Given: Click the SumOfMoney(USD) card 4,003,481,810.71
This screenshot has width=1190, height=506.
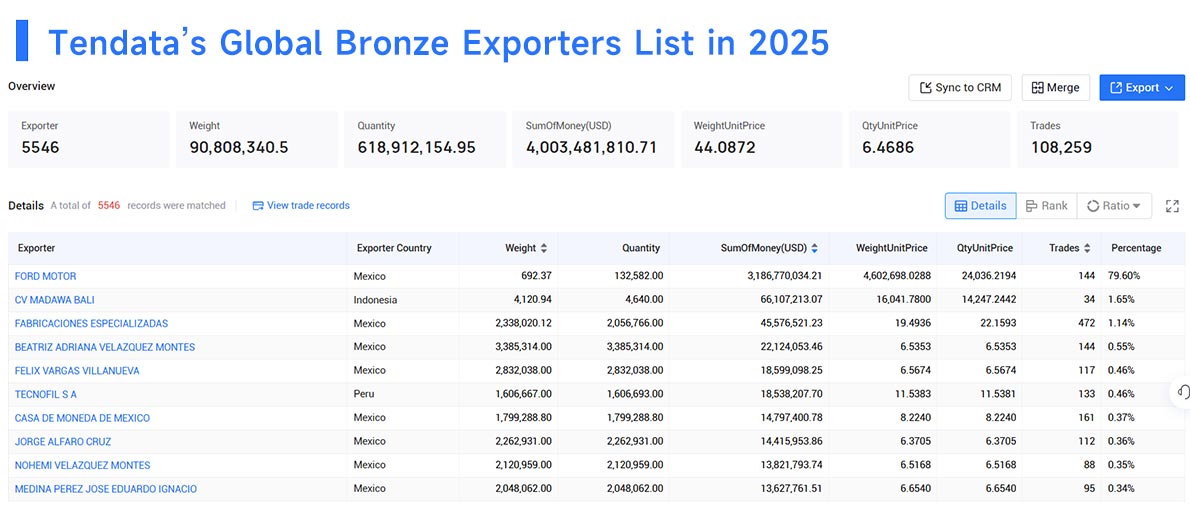Looking at the screenshot, I should (x=593, y=140).
